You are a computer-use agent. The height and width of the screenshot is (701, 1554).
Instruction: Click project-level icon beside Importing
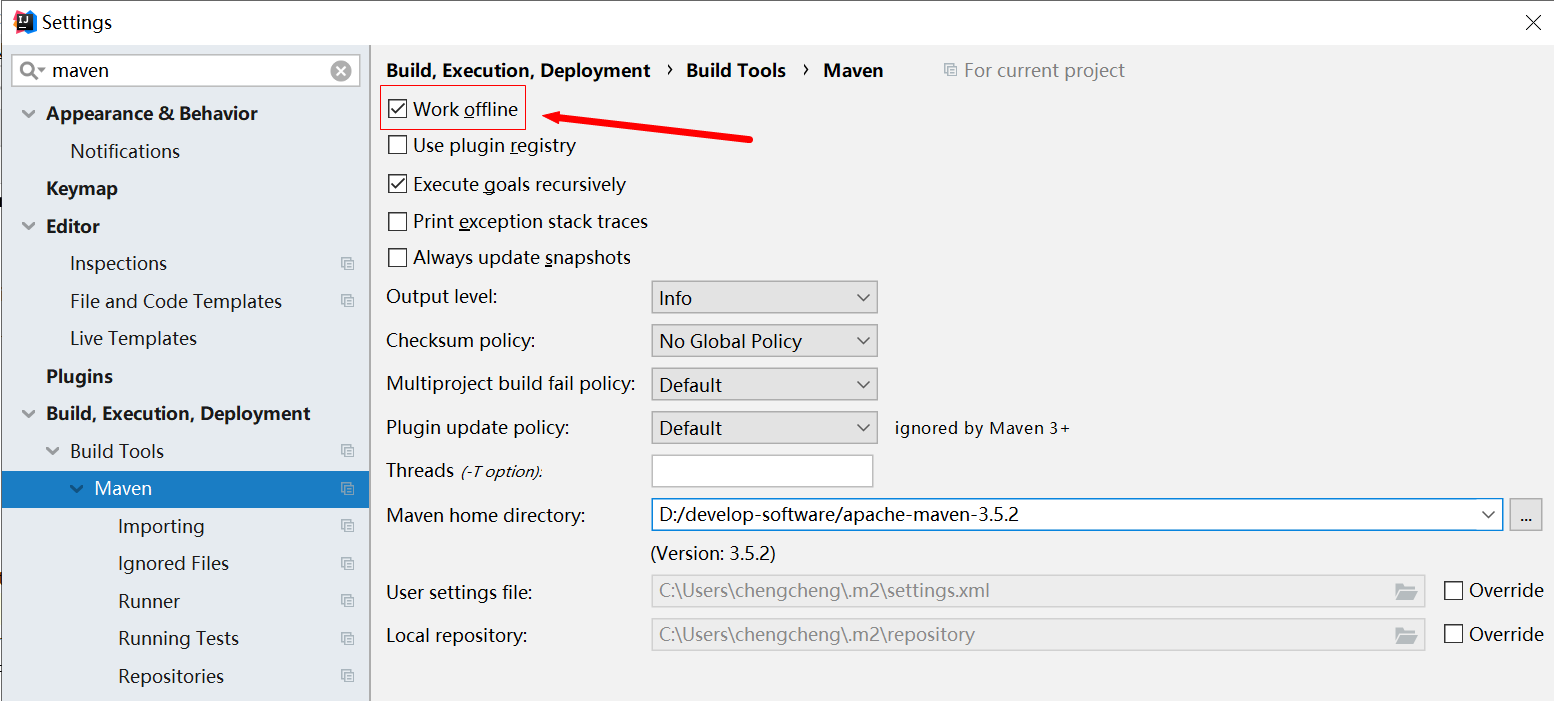click(347, 527)
